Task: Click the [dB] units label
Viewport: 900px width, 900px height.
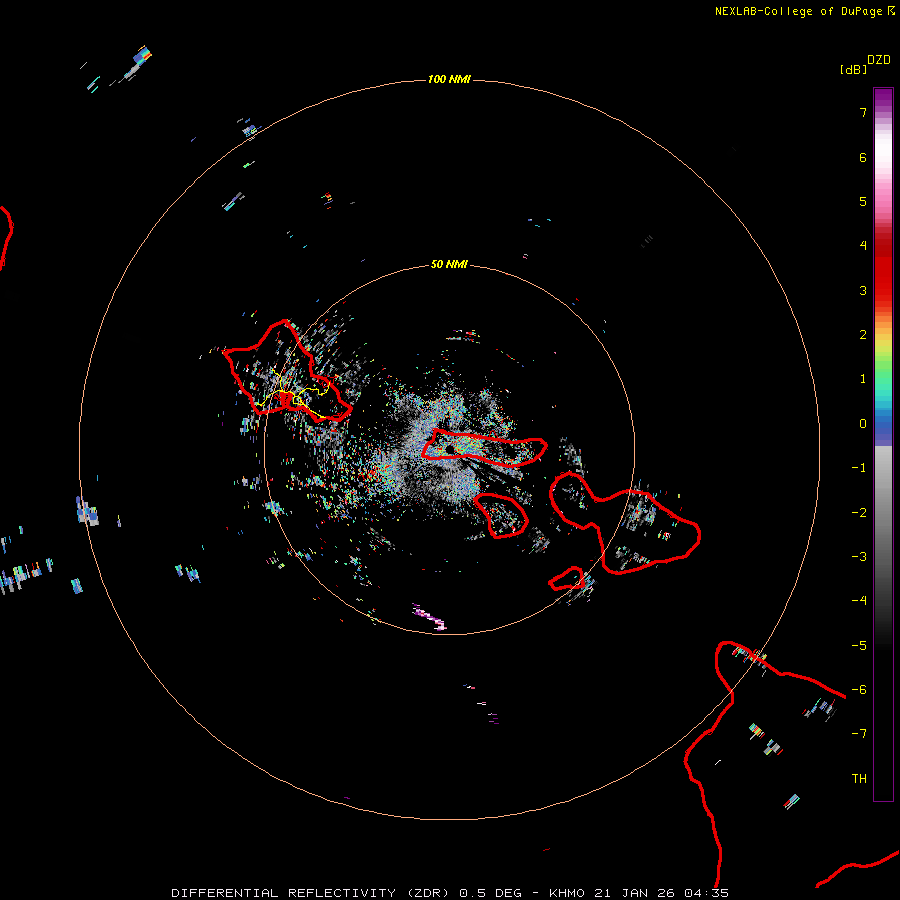Action: coord(853,69)
